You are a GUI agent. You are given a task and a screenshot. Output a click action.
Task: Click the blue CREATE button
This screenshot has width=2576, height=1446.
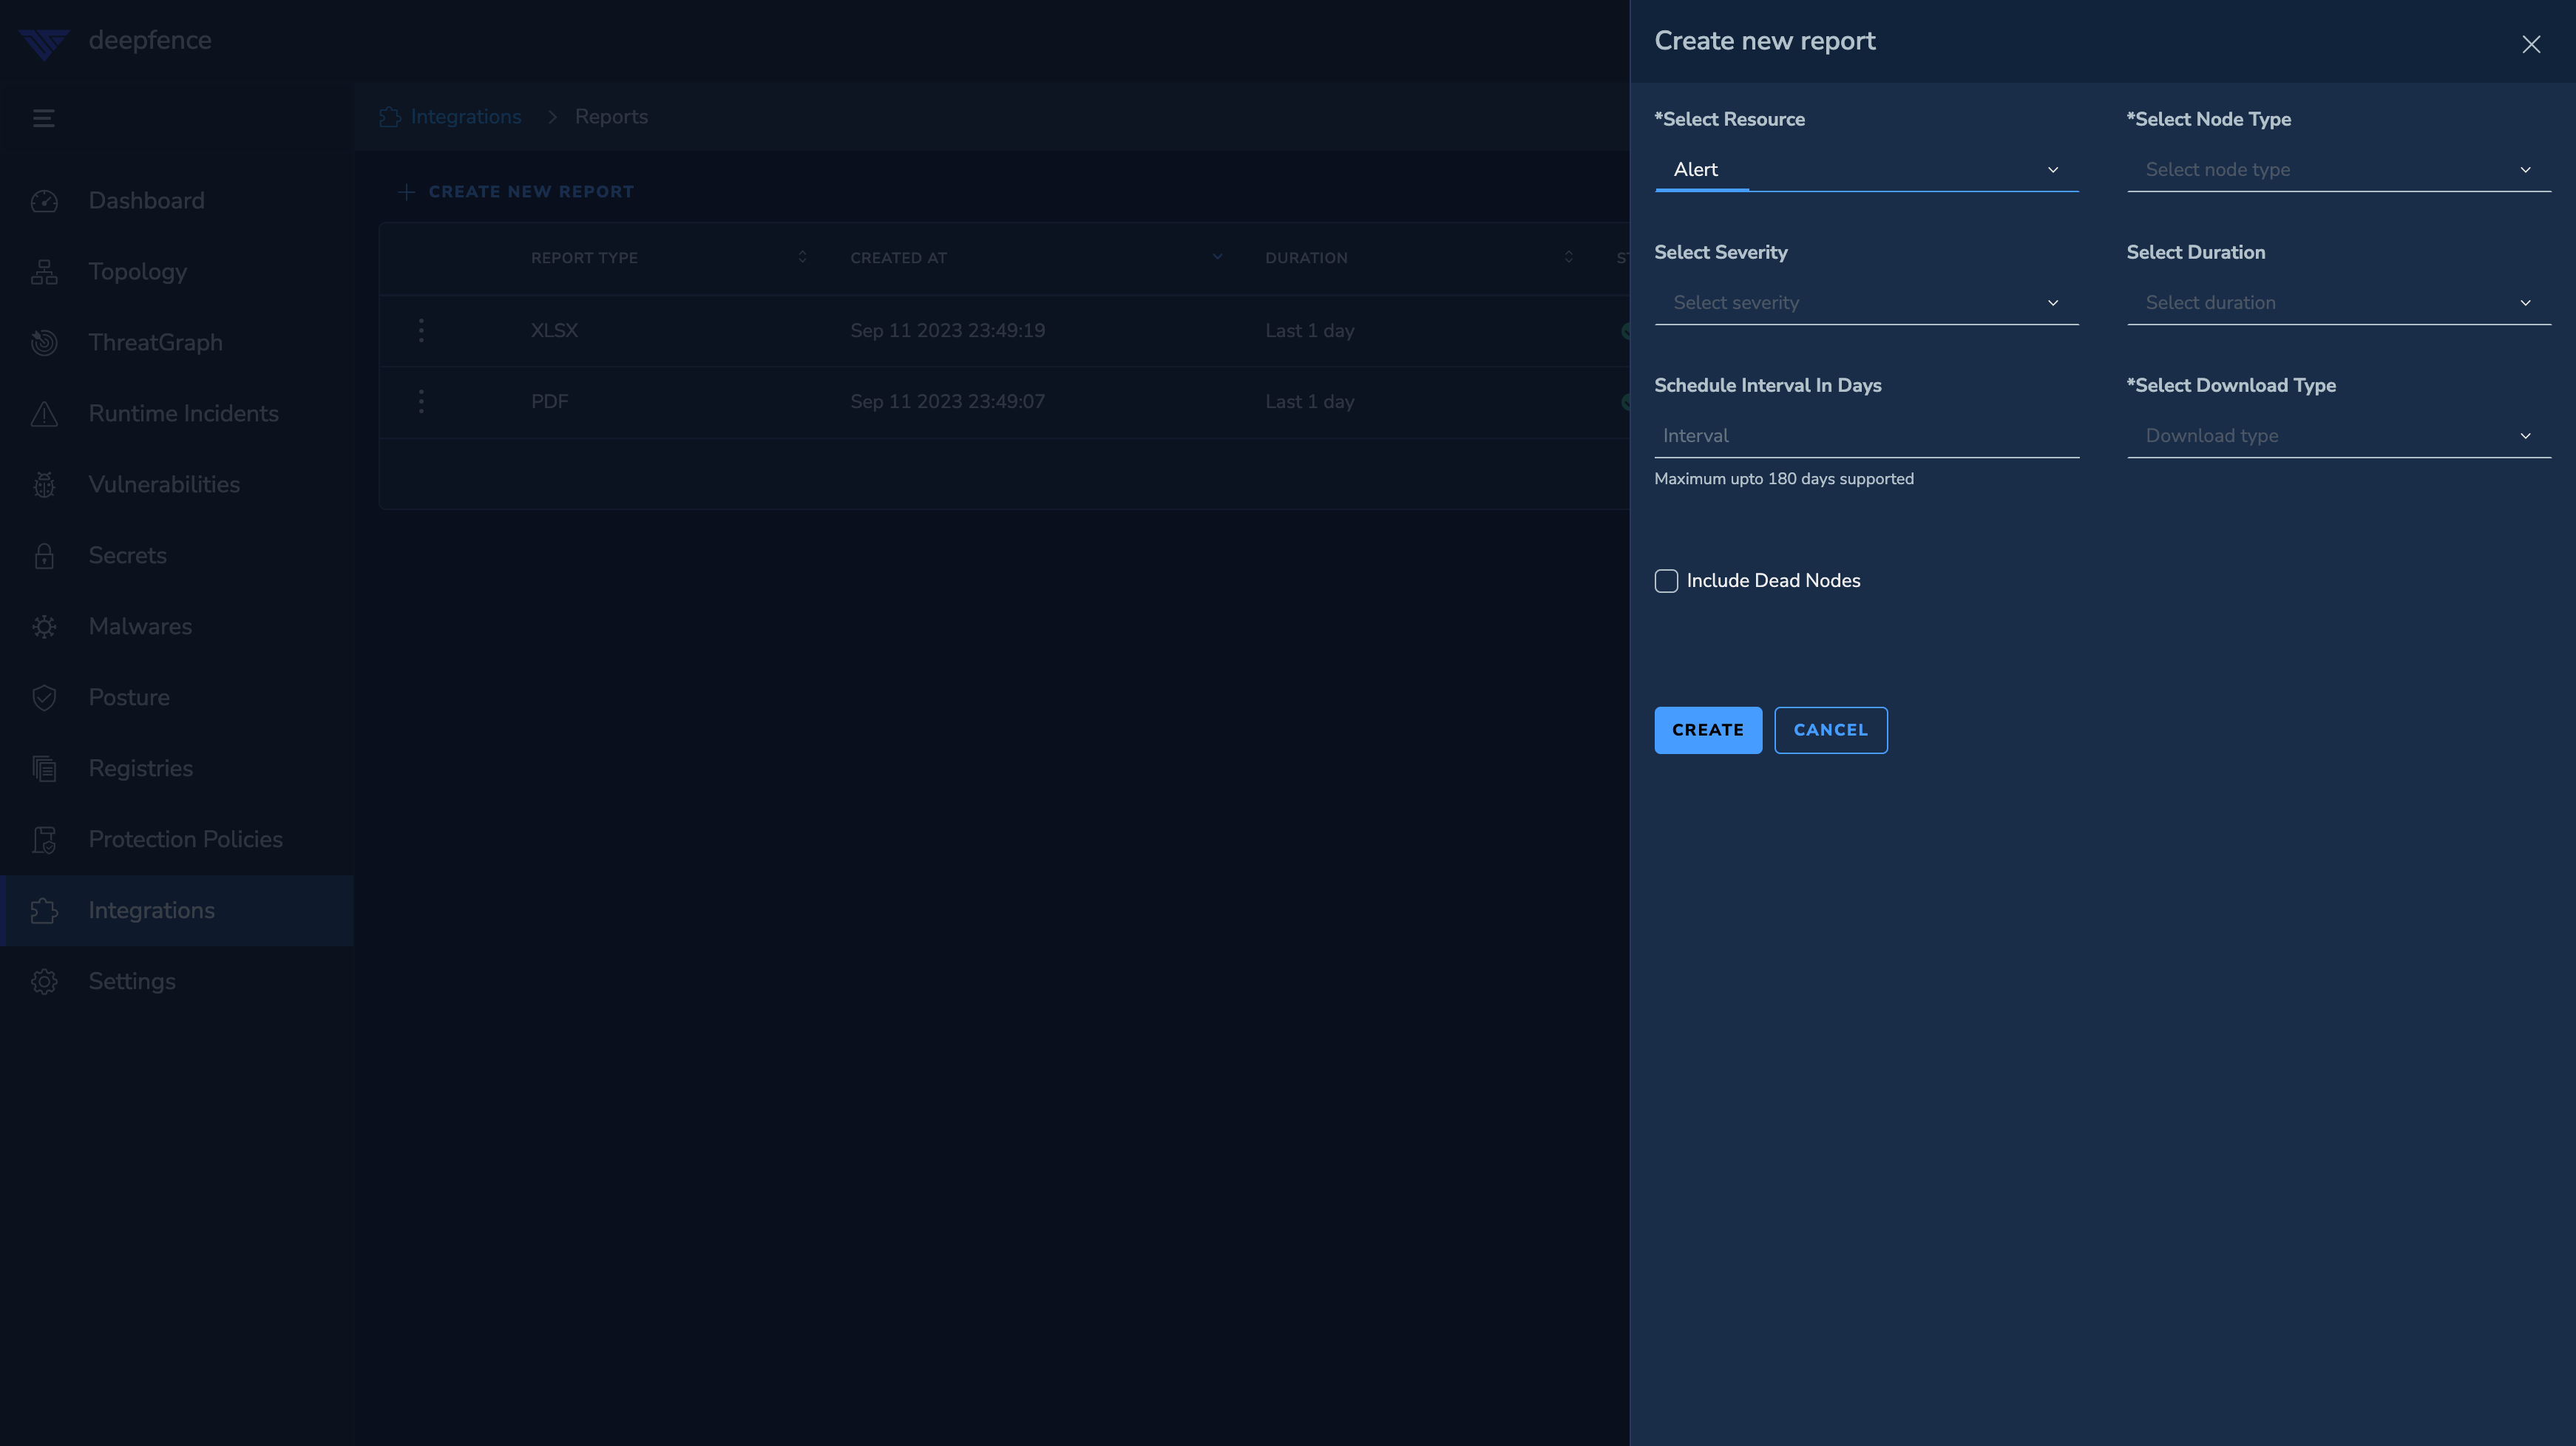(1708, 730)
